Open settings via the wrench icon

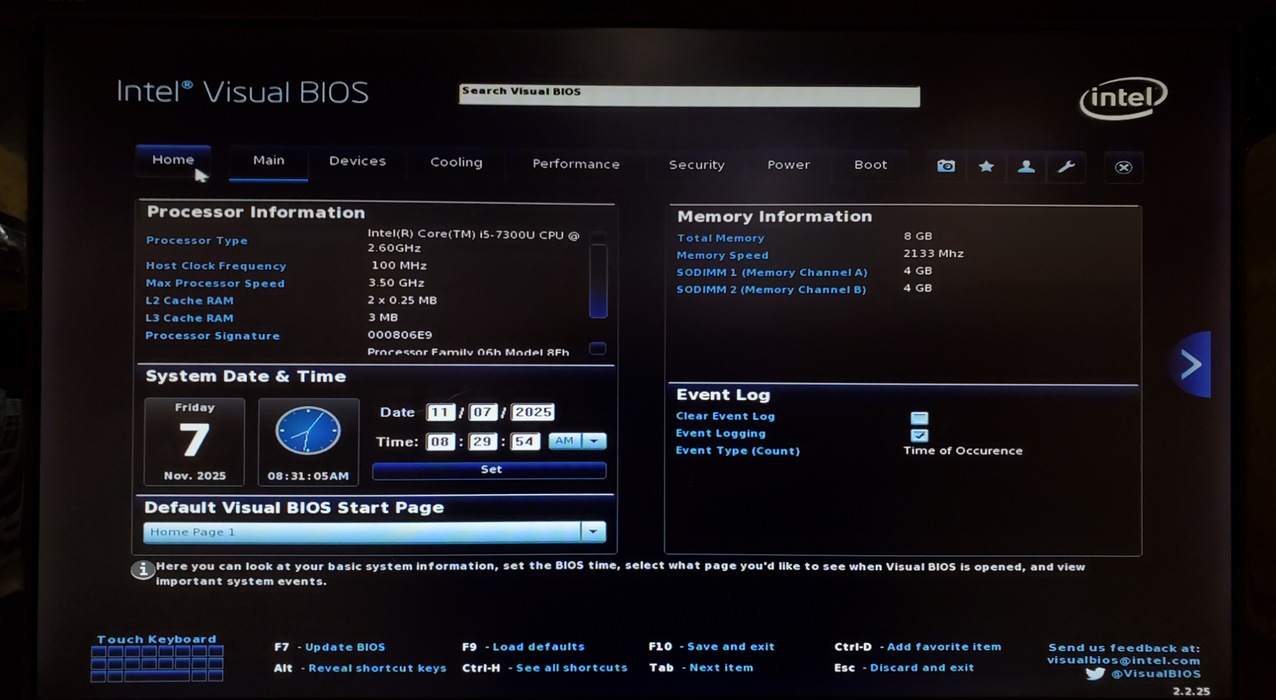(x=1066, y=166)
